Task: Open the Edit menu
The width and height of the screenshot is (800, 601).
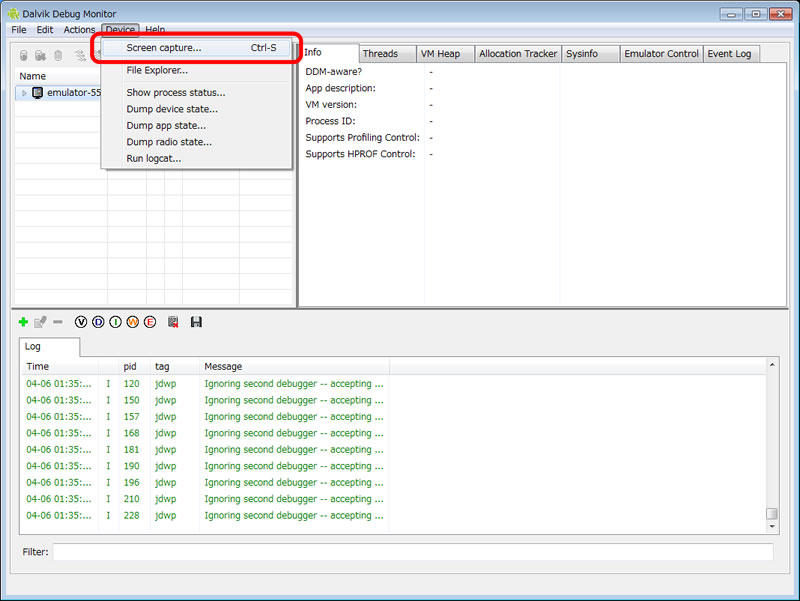Action: (45, 30)
